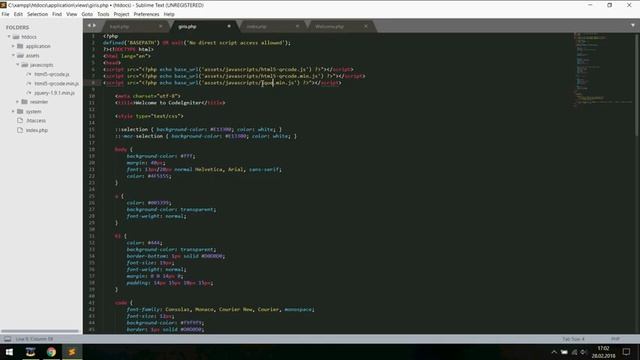Open .htaccess from sidebar
The image size is (640, 360).
(36, 120)
